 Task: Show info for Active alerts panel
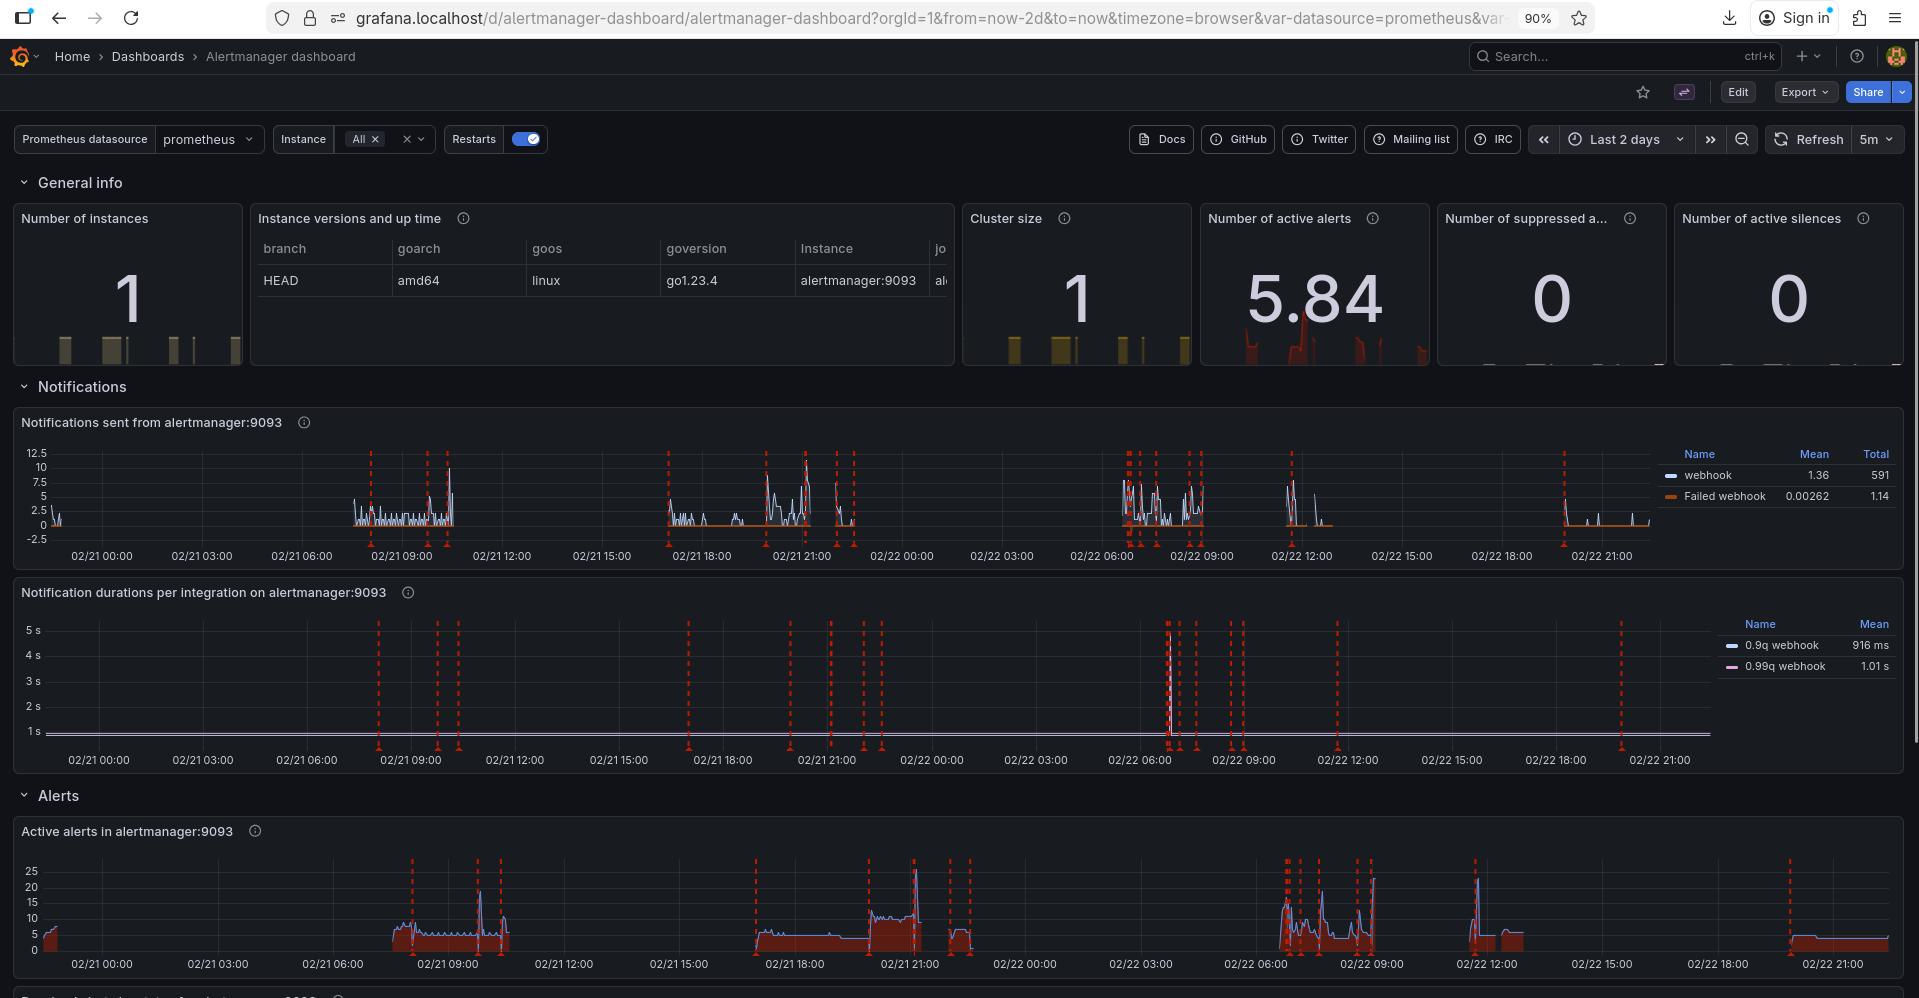click(256, 832)
